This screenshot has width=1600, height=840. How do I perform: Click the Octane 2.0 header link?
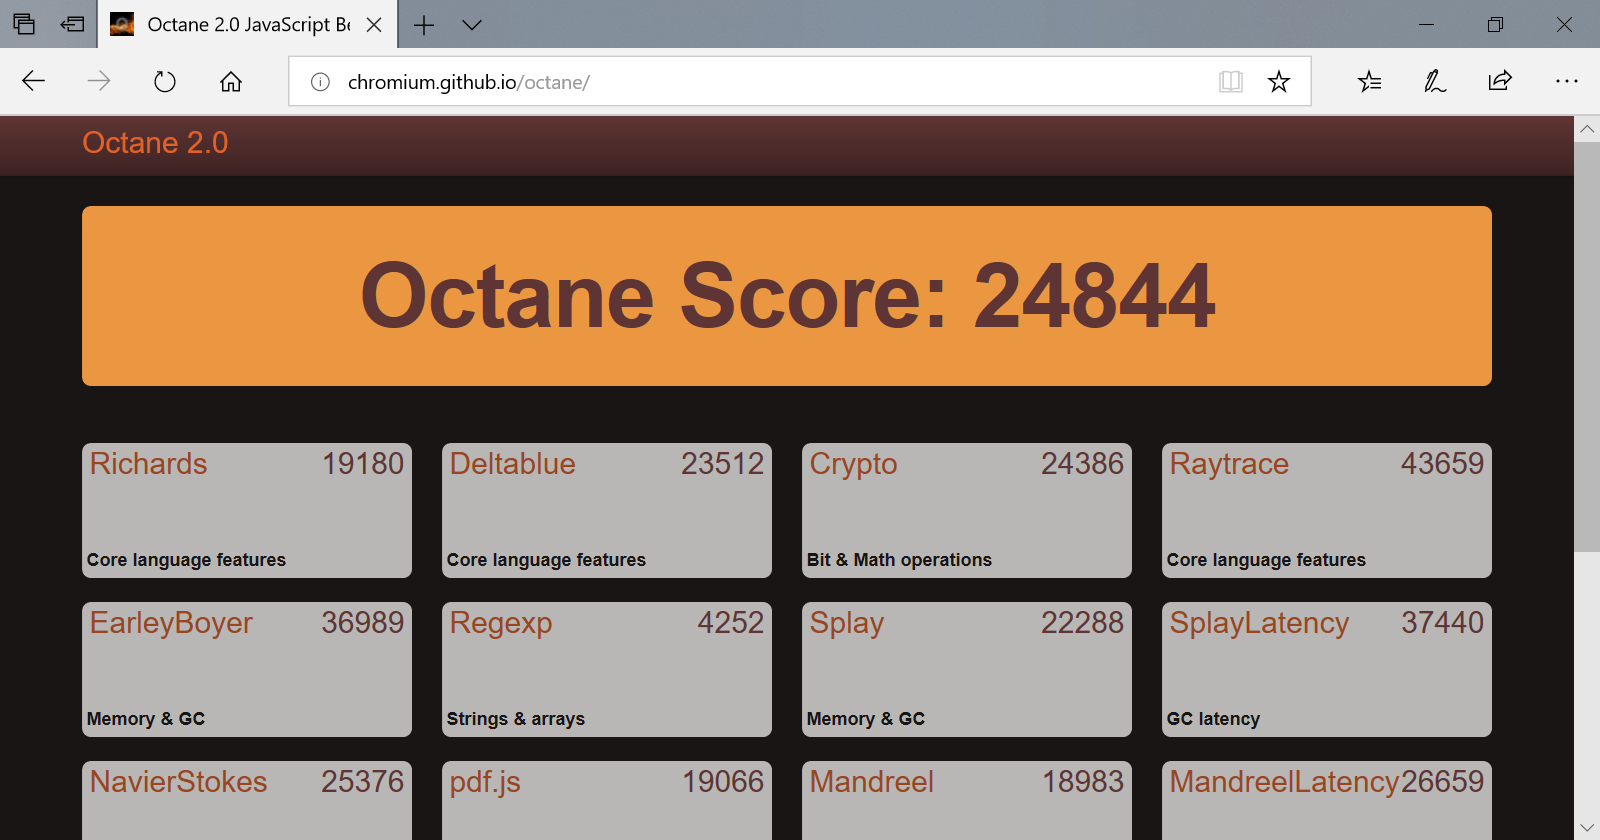click(x=155, y=143)
